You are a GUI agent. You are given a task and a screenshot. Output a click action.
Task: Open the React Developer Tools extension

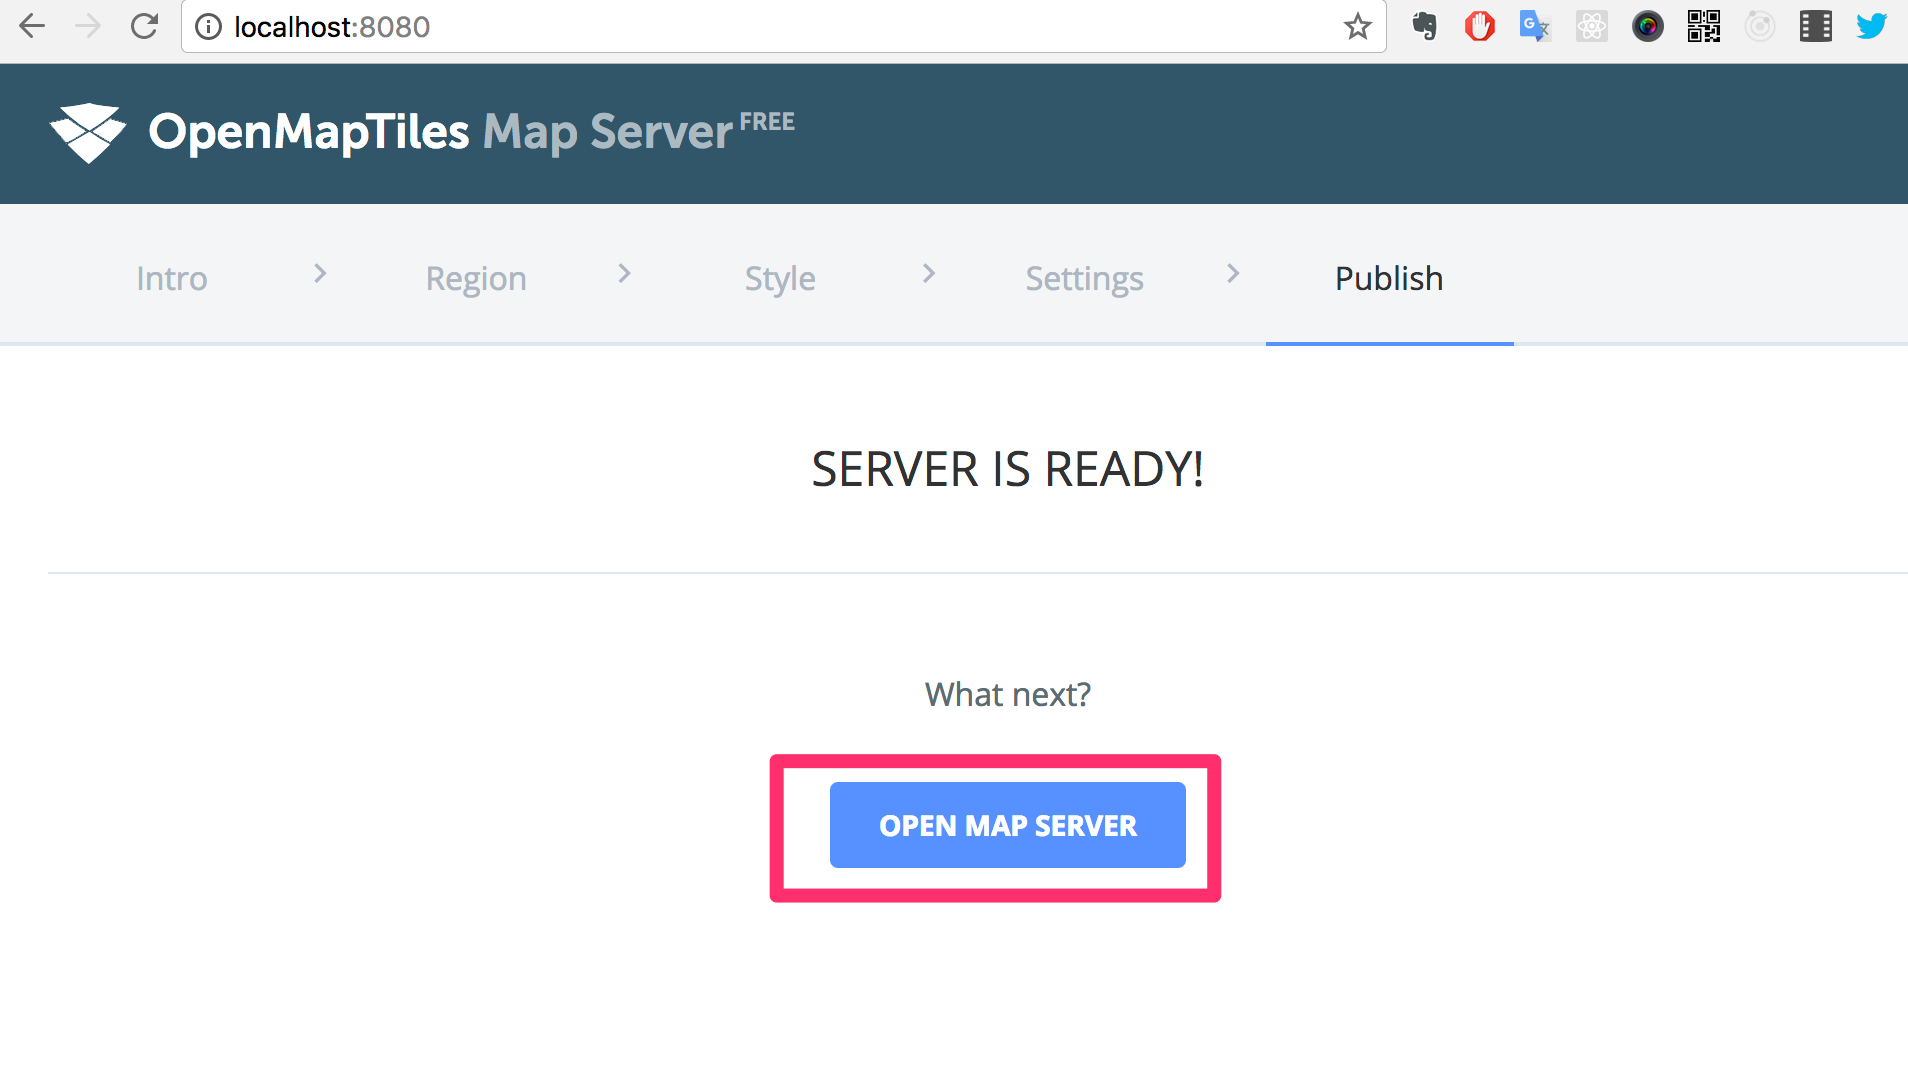1591,26
